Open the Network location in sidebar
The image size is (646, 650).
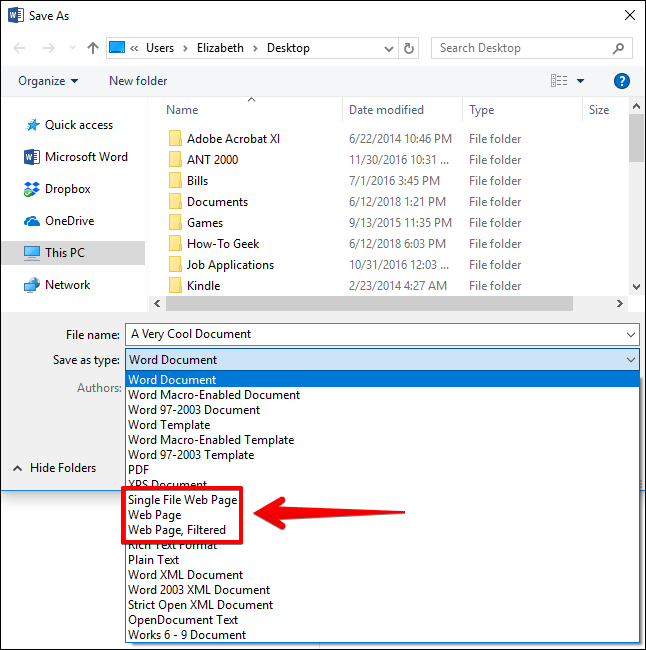coord(67,285)
